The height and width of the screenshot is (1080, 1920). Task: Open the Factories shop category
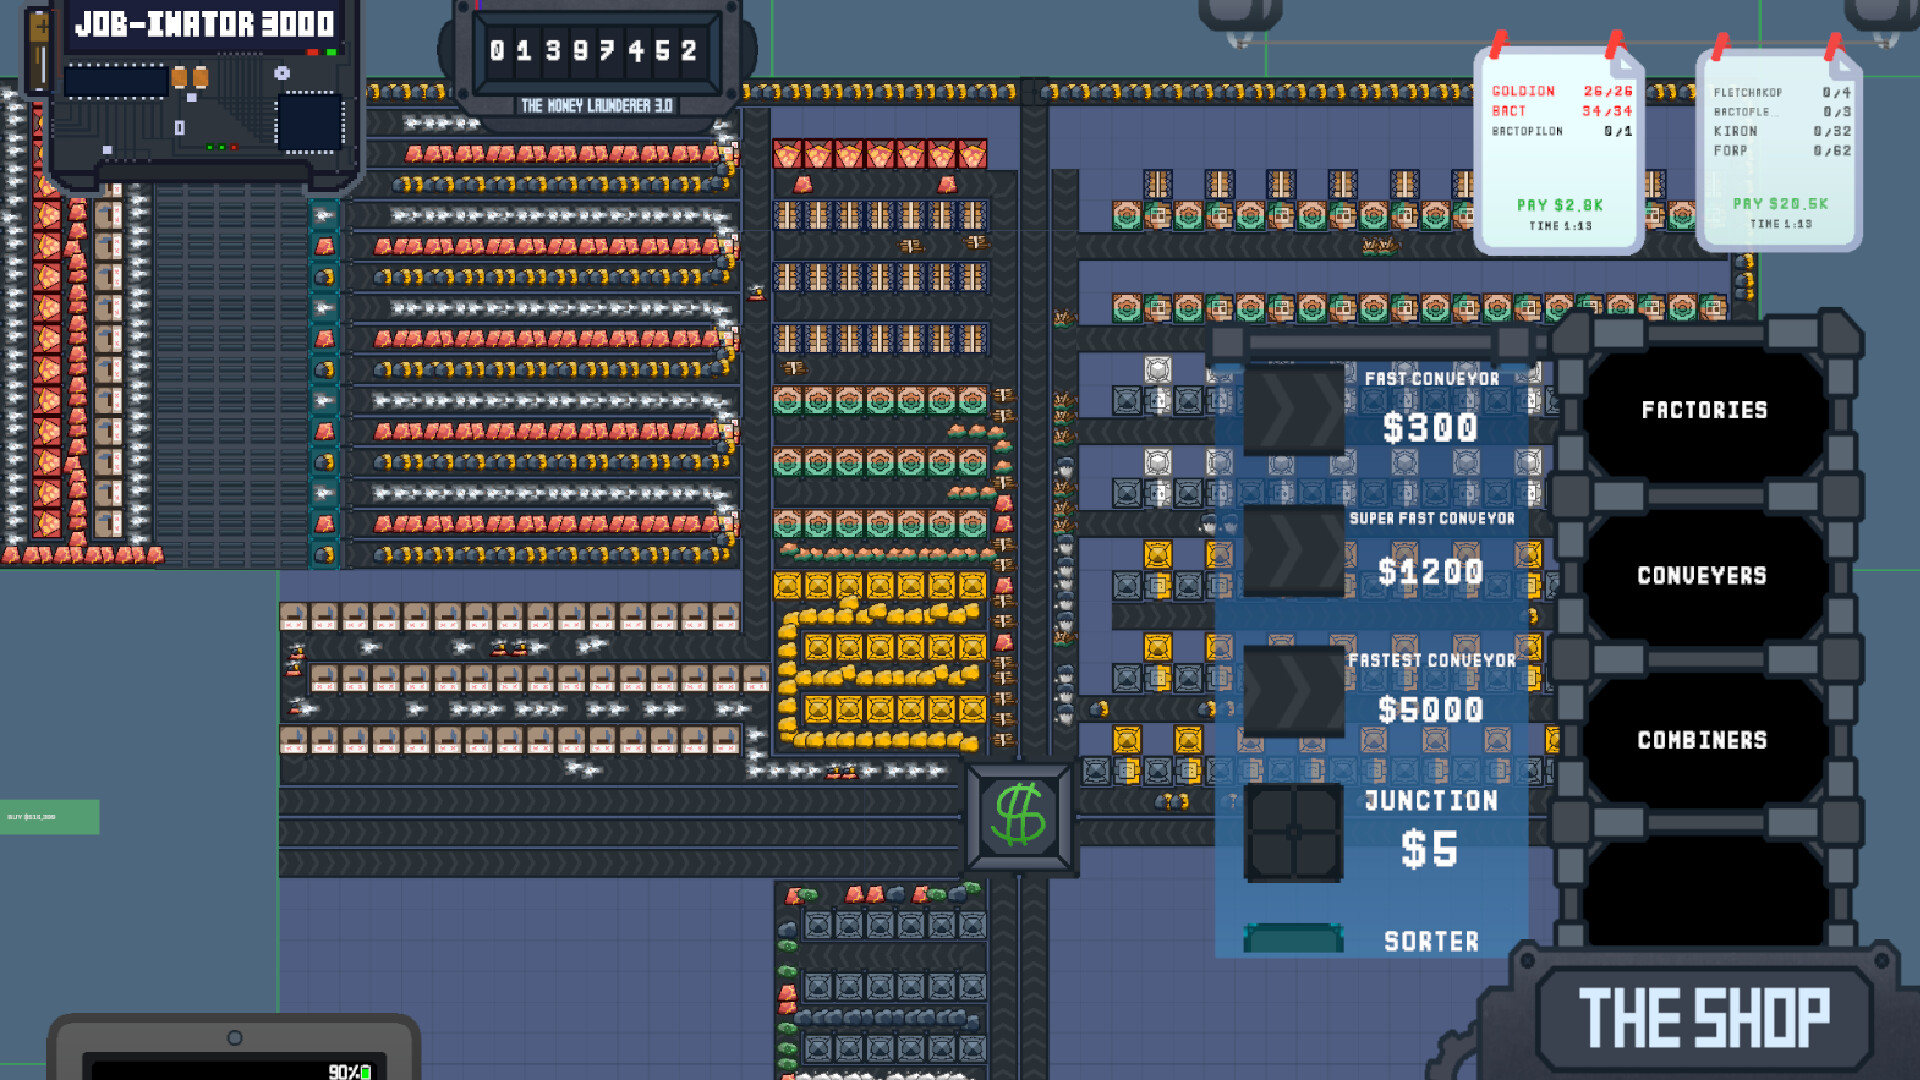point(1704,410)
